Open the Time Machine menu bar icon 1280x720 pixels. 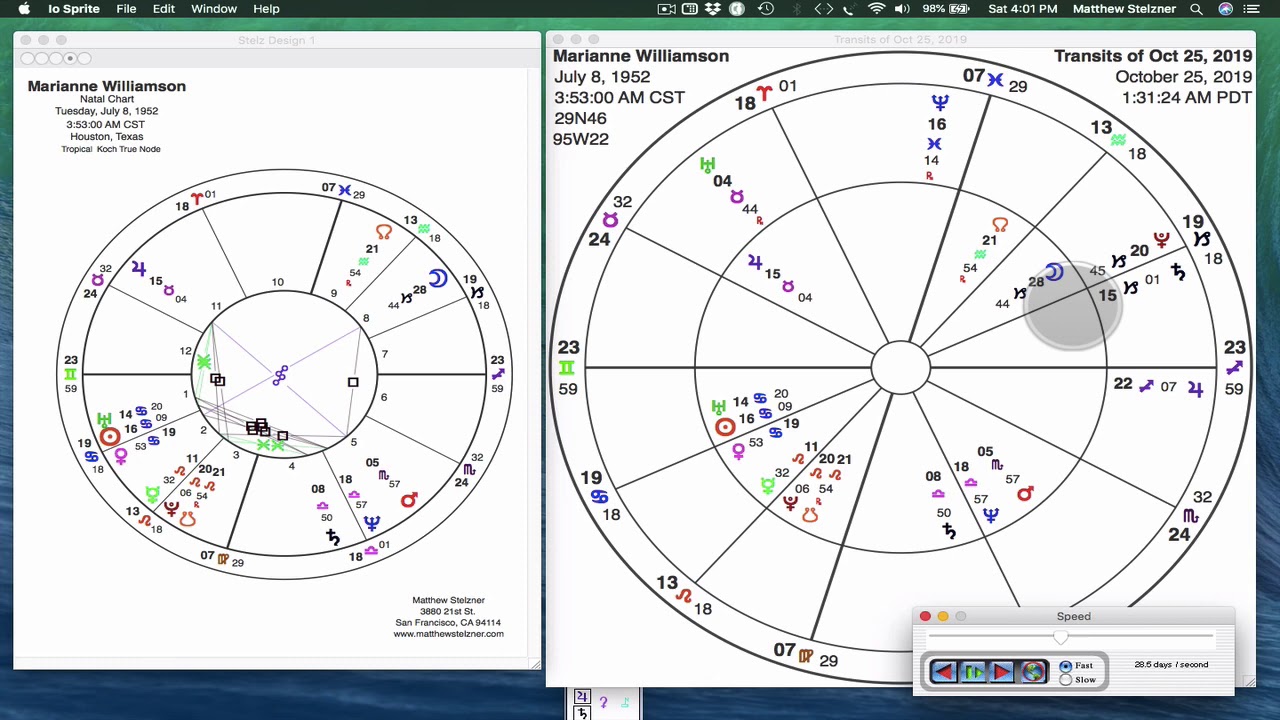pyautogui.click(x=766, y=9)
